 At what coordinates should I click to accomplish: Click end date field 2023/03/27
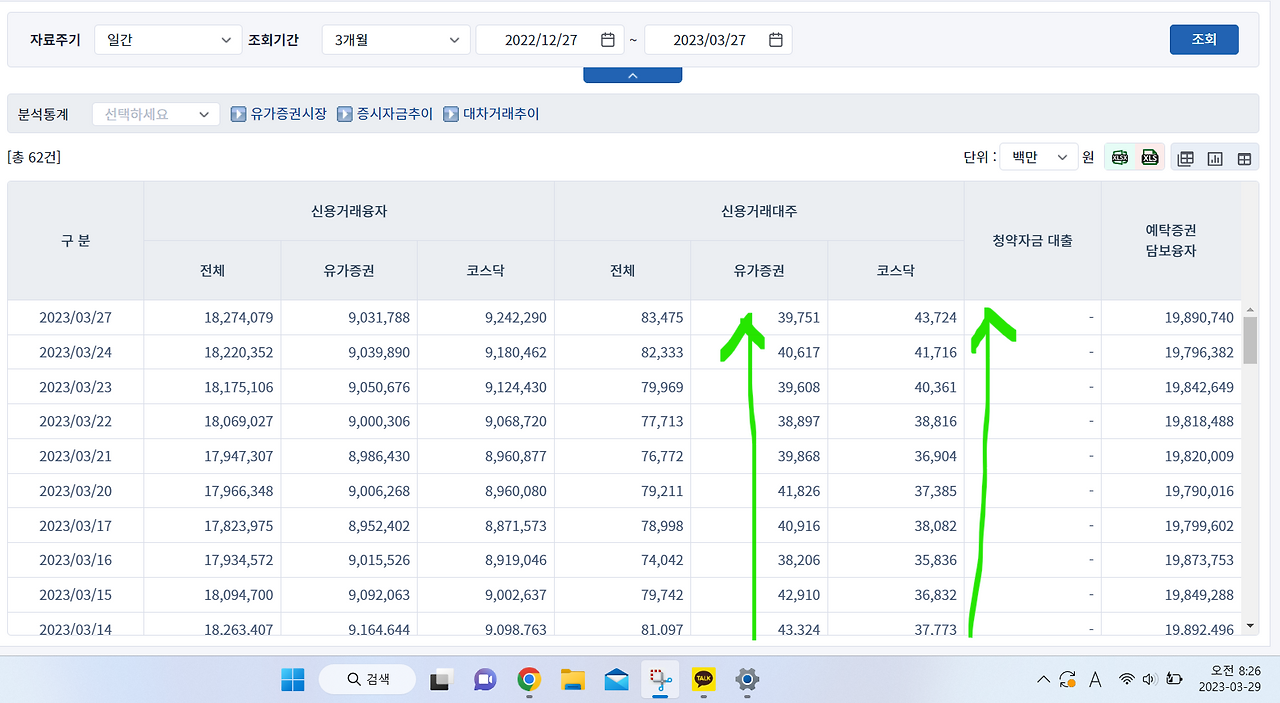pos(718,40)
